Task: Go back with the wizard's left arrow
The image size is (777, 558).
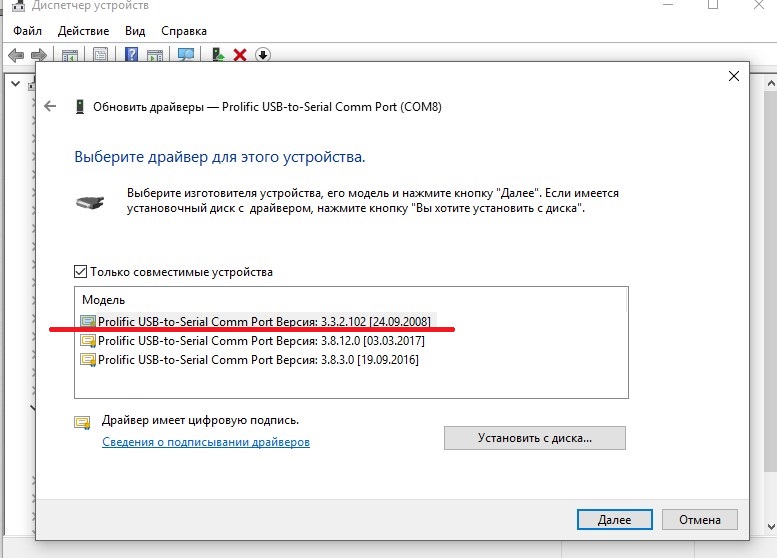Action: click(x=50, y=106)
